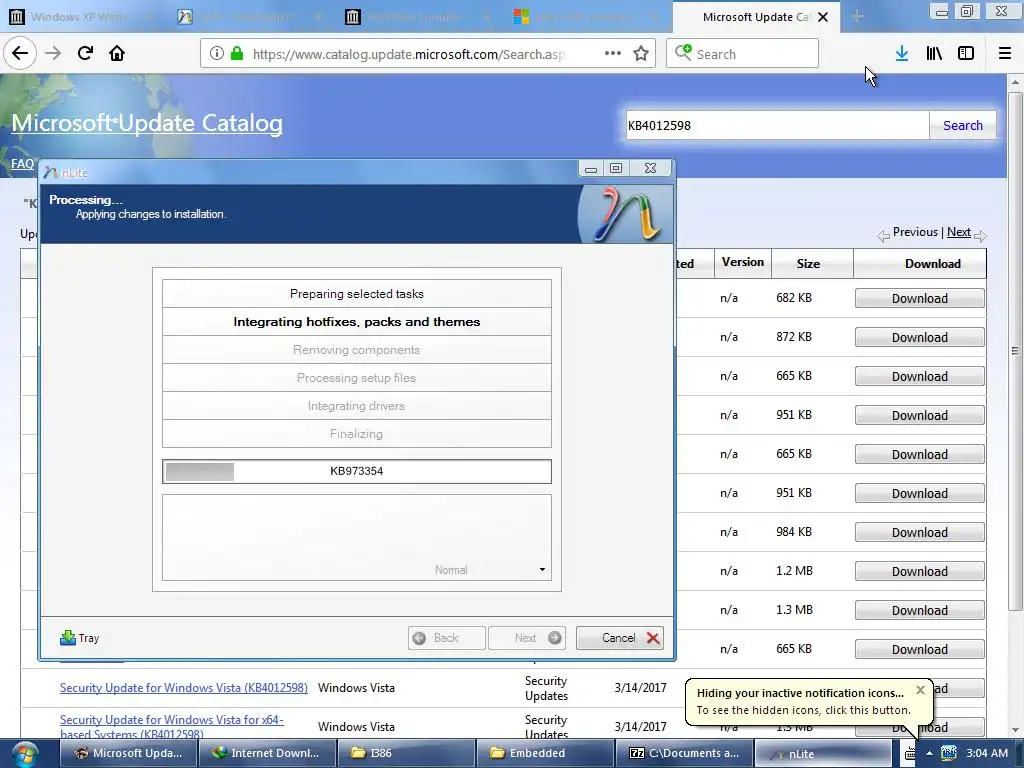
Task: Click inside the Firefox search bar
Action: (743, 54)
